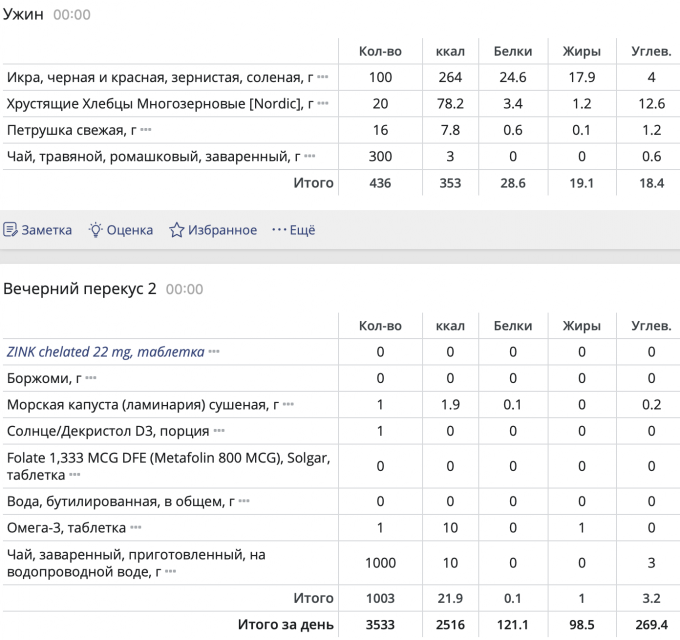
Task: Select the Ужин meal heading
Action: pos(23,15)
